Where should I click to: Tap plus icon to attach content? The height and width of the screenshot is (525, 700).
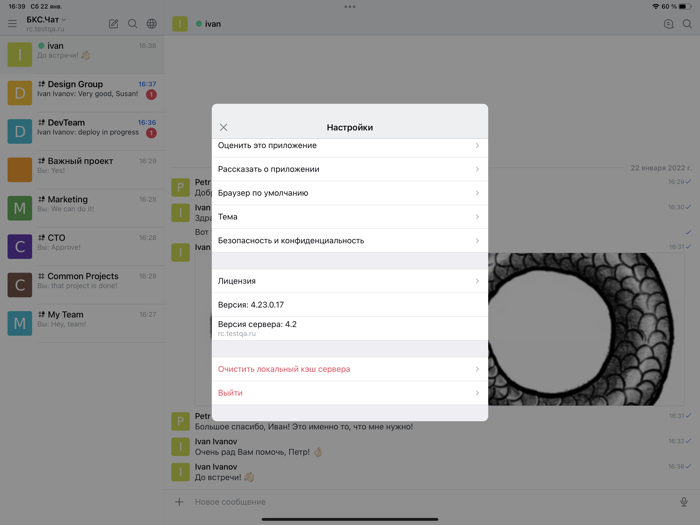point(179,502)
